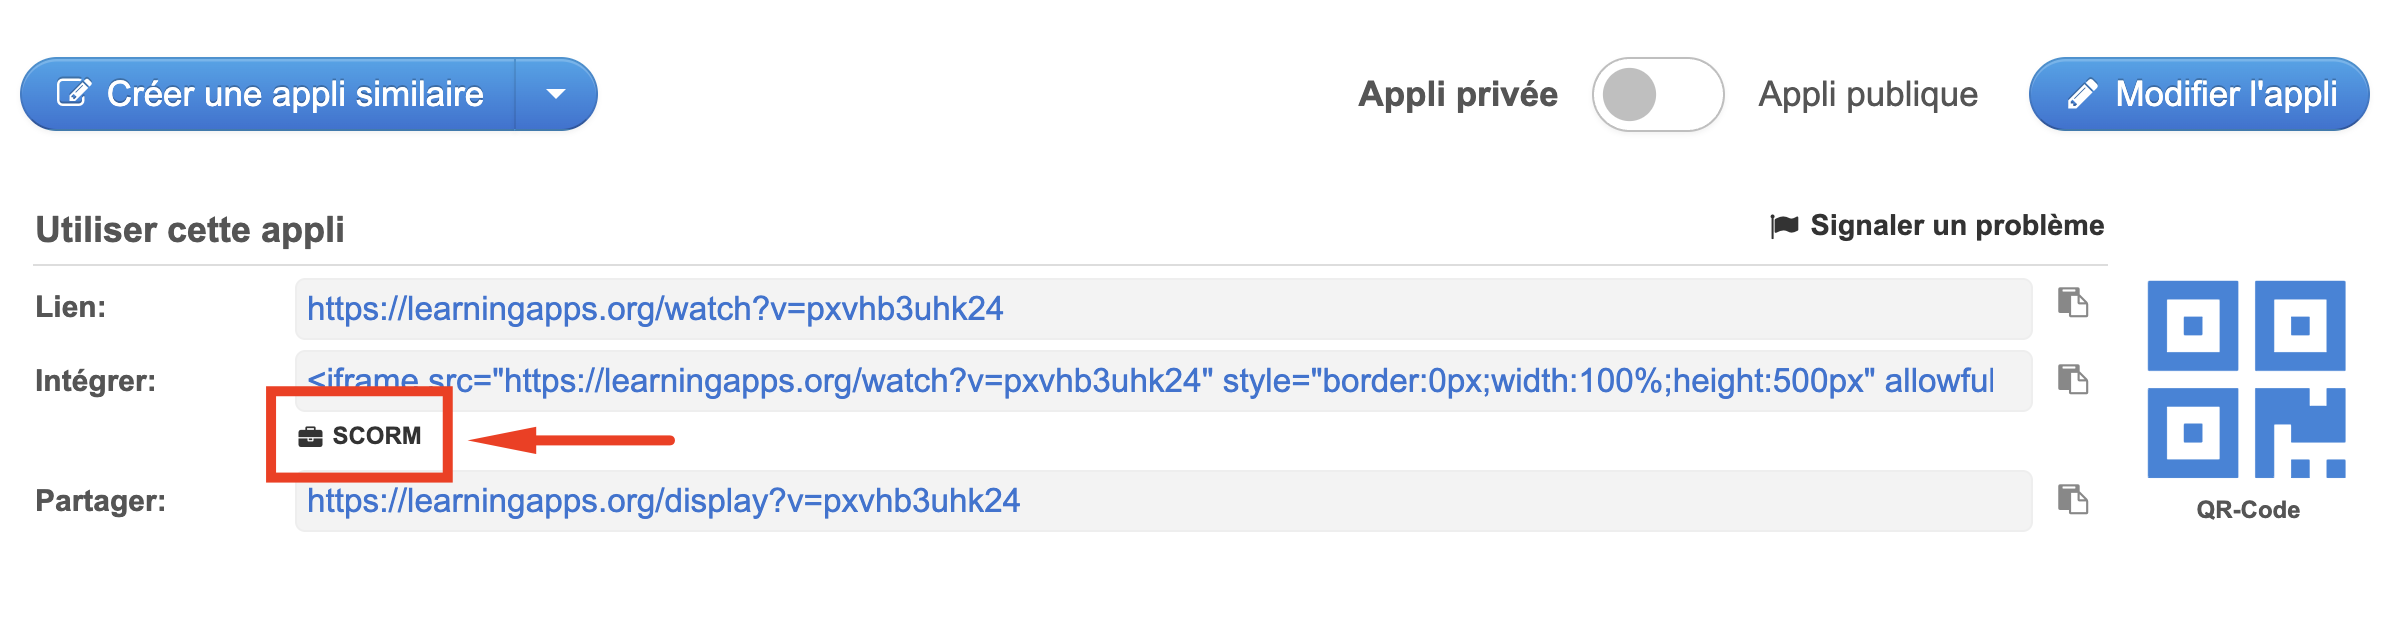Image resolution: width=2398 pixels, height=628 pixels.
Task: Copy the Intégrer iframe code icon
Action: pyautogui.click(x=2072, y=379)
